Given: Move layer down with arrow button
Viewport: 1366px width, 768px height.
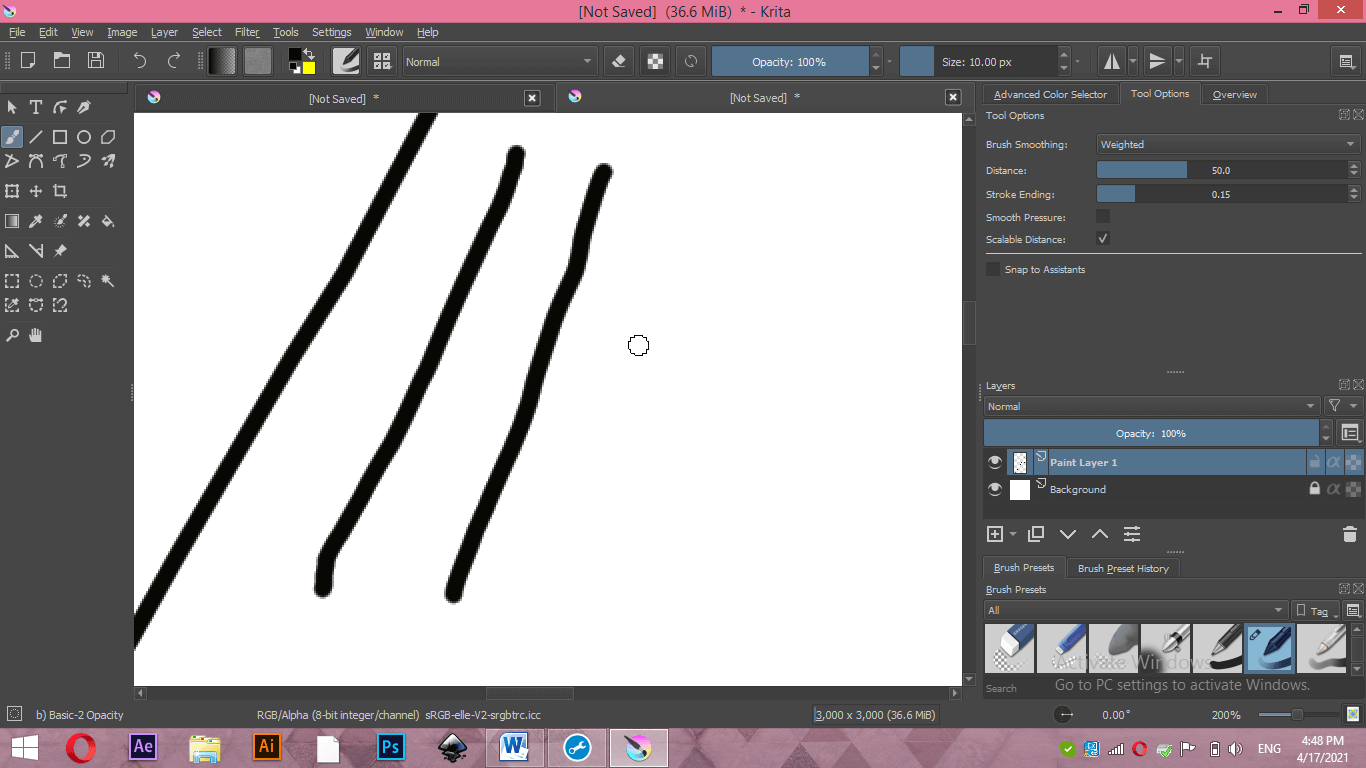Looking at the screenshot, I should pyautogui.click(x=1068, y=534).
